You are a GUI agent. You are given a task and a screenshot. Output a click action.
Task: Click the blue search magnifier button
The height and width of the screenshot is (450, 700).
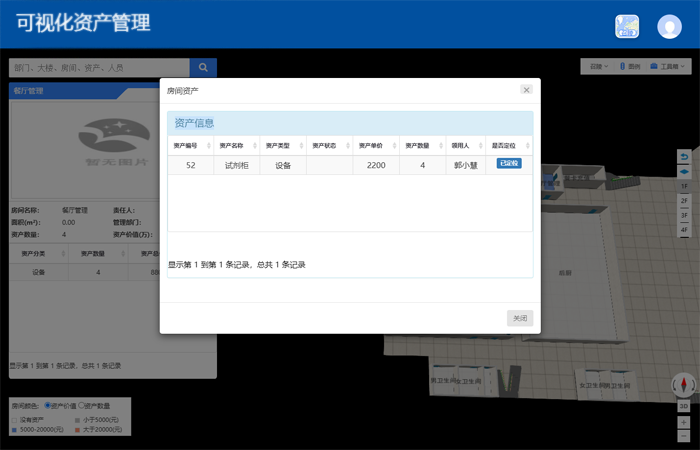click(x=203, y=68)
